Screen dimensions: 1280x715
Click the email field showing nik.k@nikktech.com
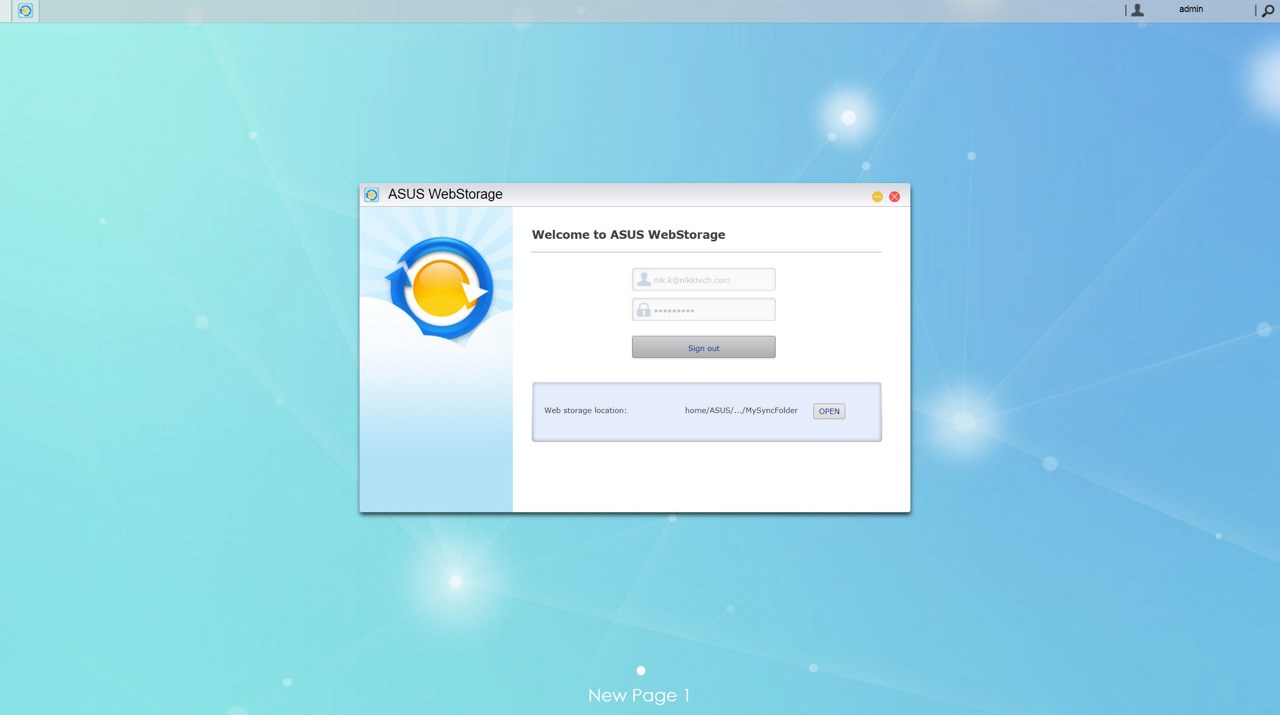[x=703, y=280]
